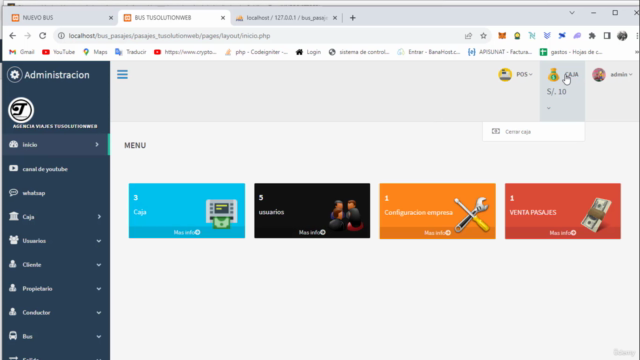Expand the Conductor submenu chevron
The image size is (640, 360).
[x=99, y=313]
